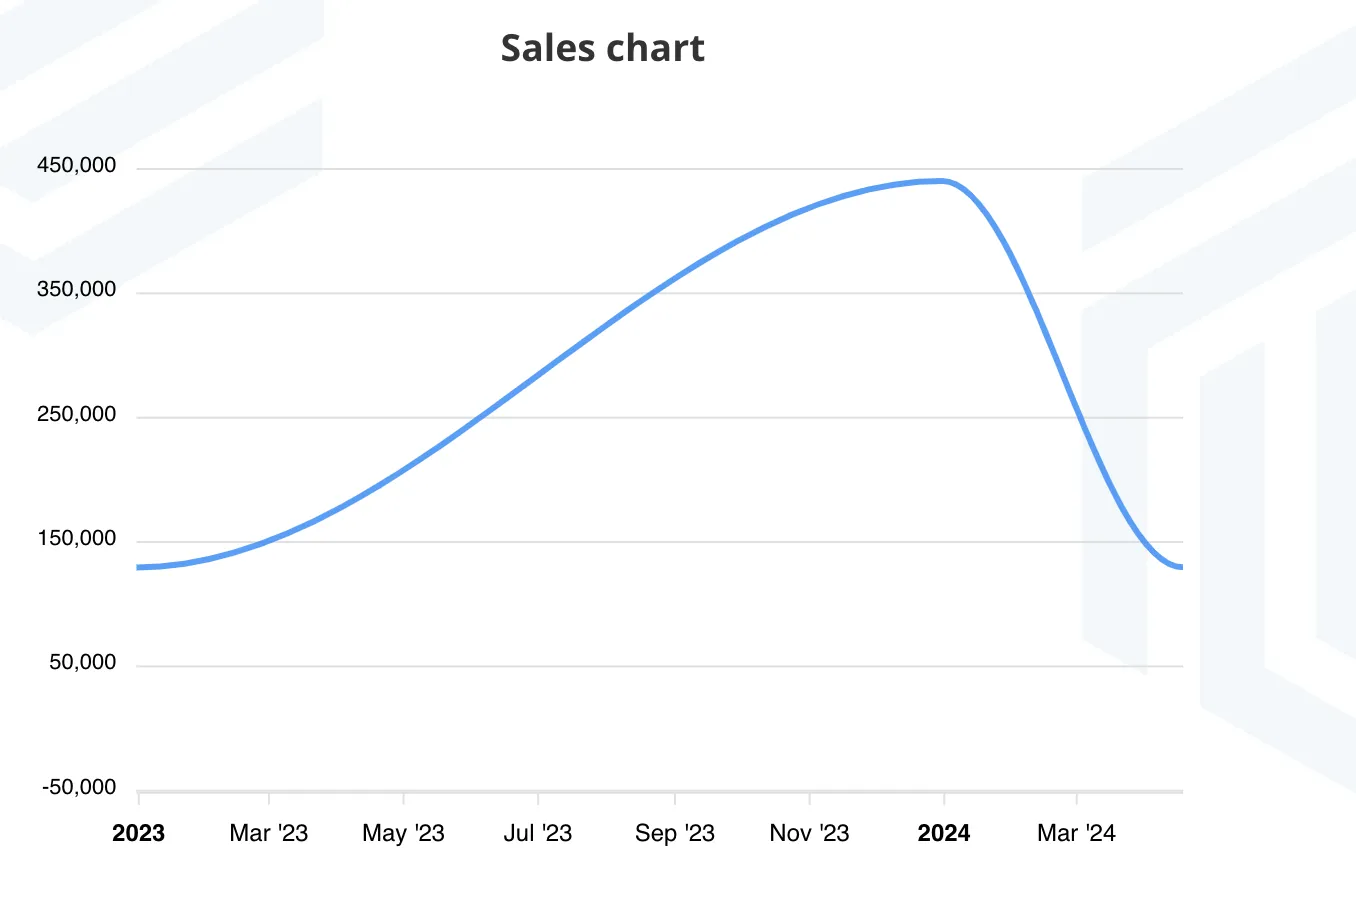Click the Jul '23 axis label

[x=538, y=833]
